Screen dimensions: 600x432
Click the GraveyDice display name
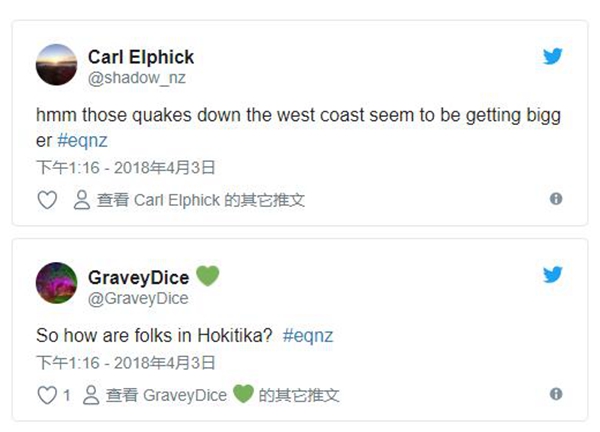pyautogui.click(x=138, y=275)
